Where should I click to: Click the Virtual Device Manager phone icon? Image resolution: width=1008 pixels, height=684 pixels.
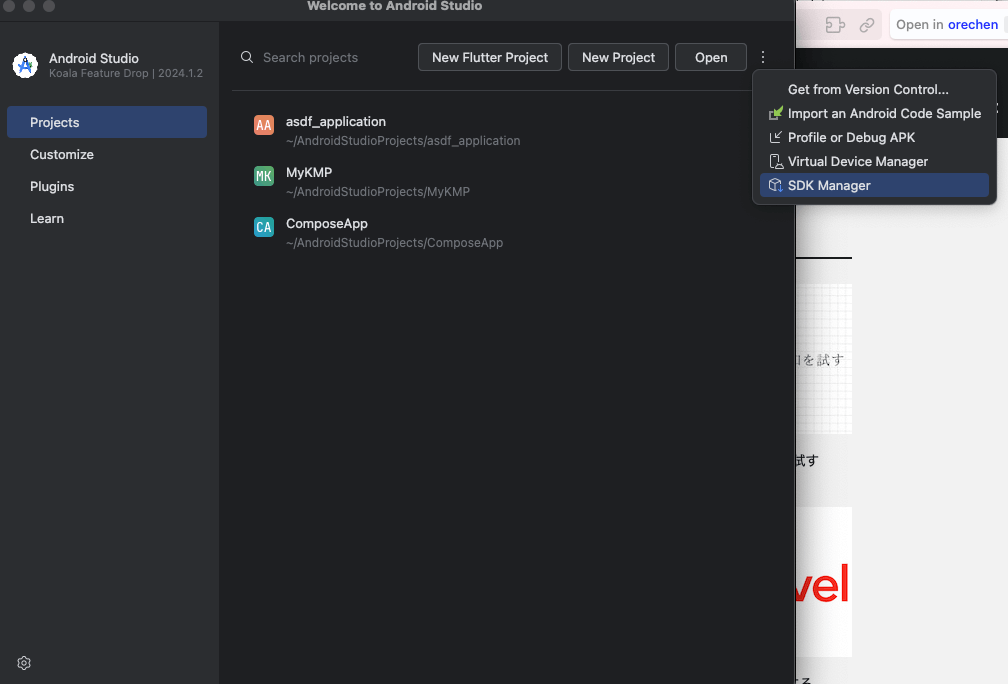776,161
